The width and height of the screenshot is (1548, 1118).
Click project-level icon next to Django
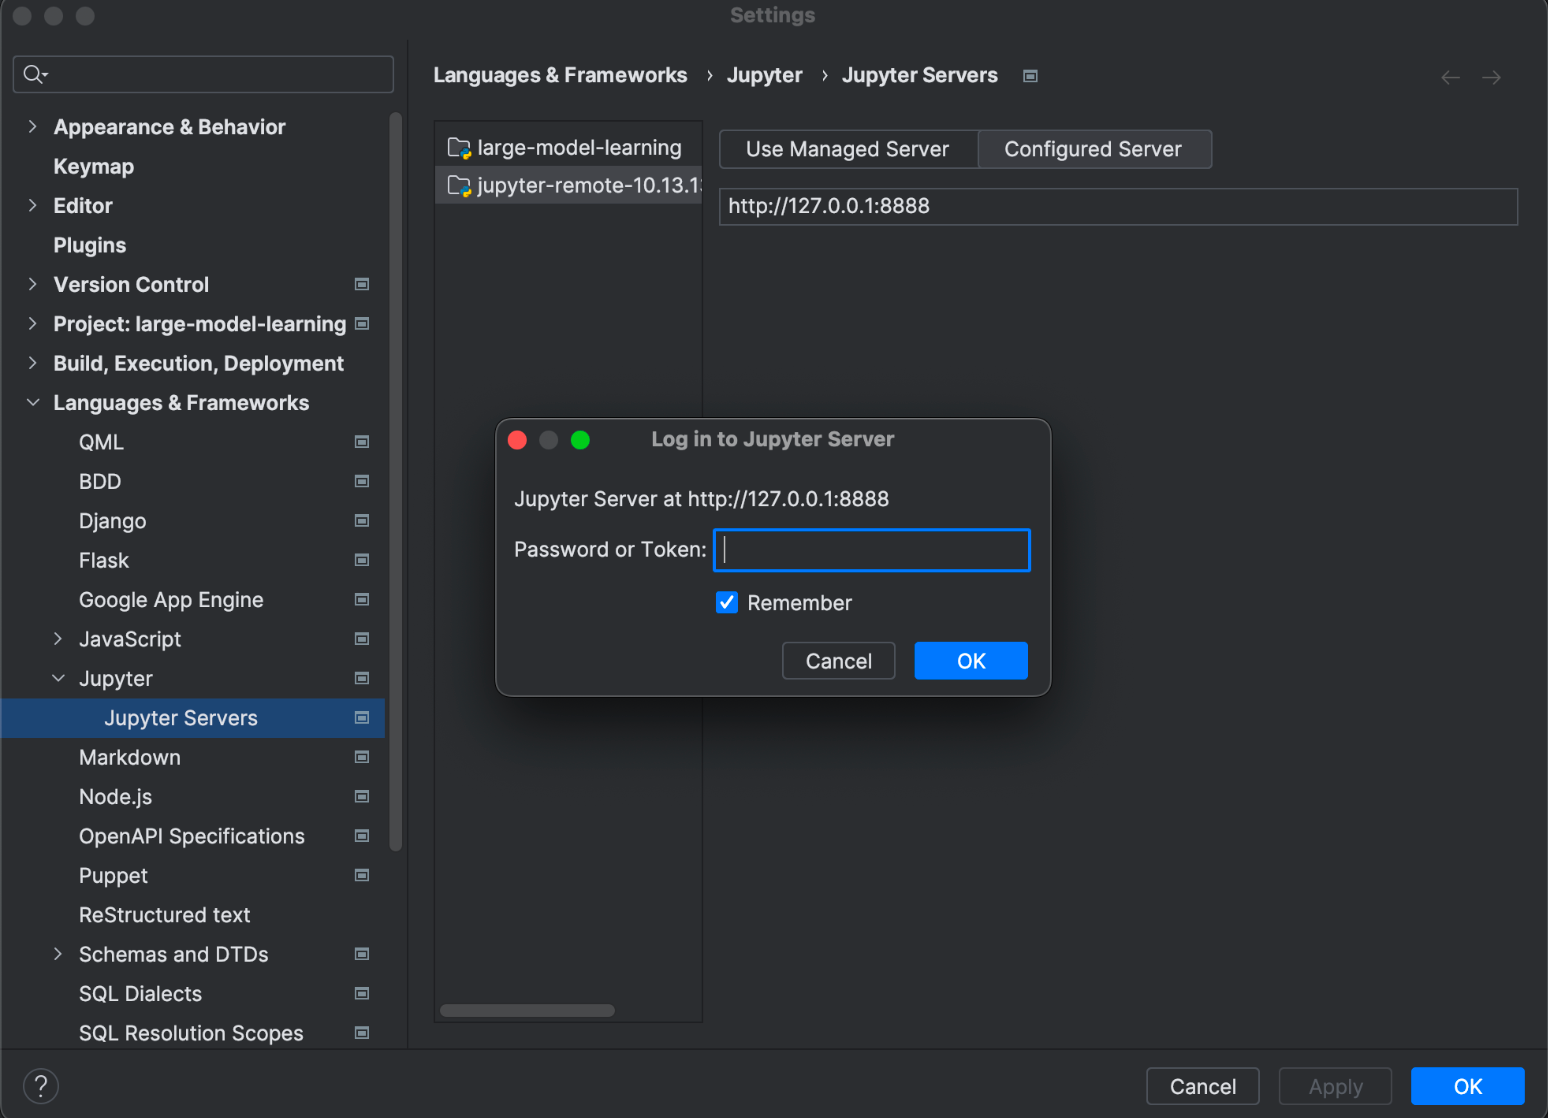[x=362, y=521]
